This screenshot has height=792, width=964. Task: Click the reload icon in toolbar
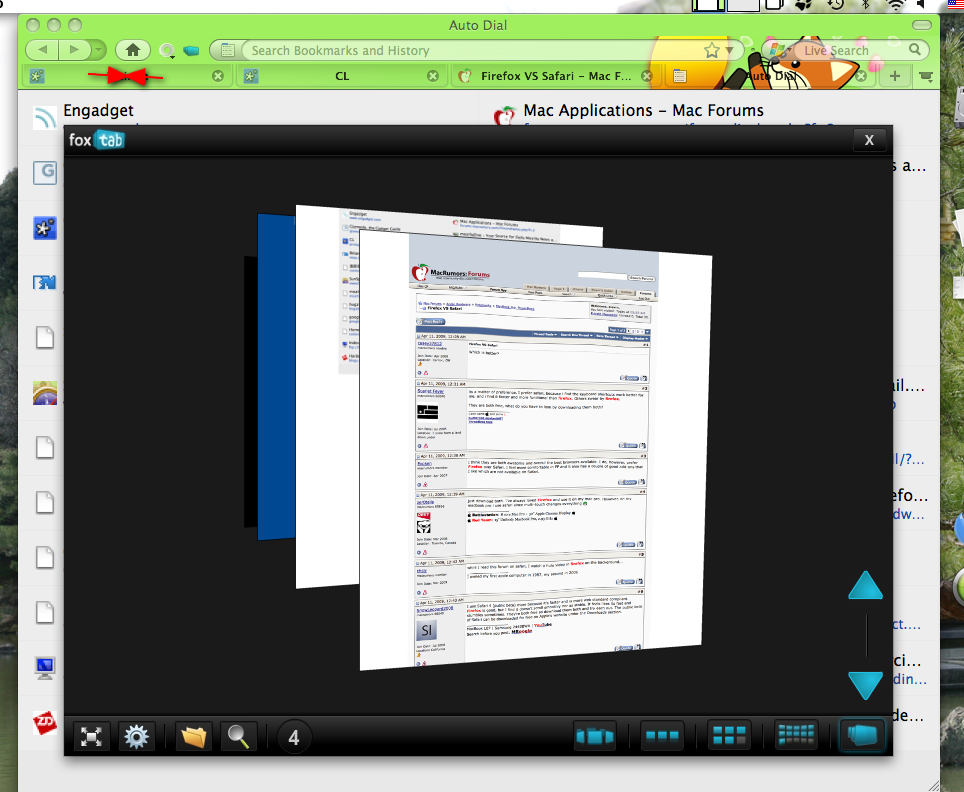click(x=167, y=50)
